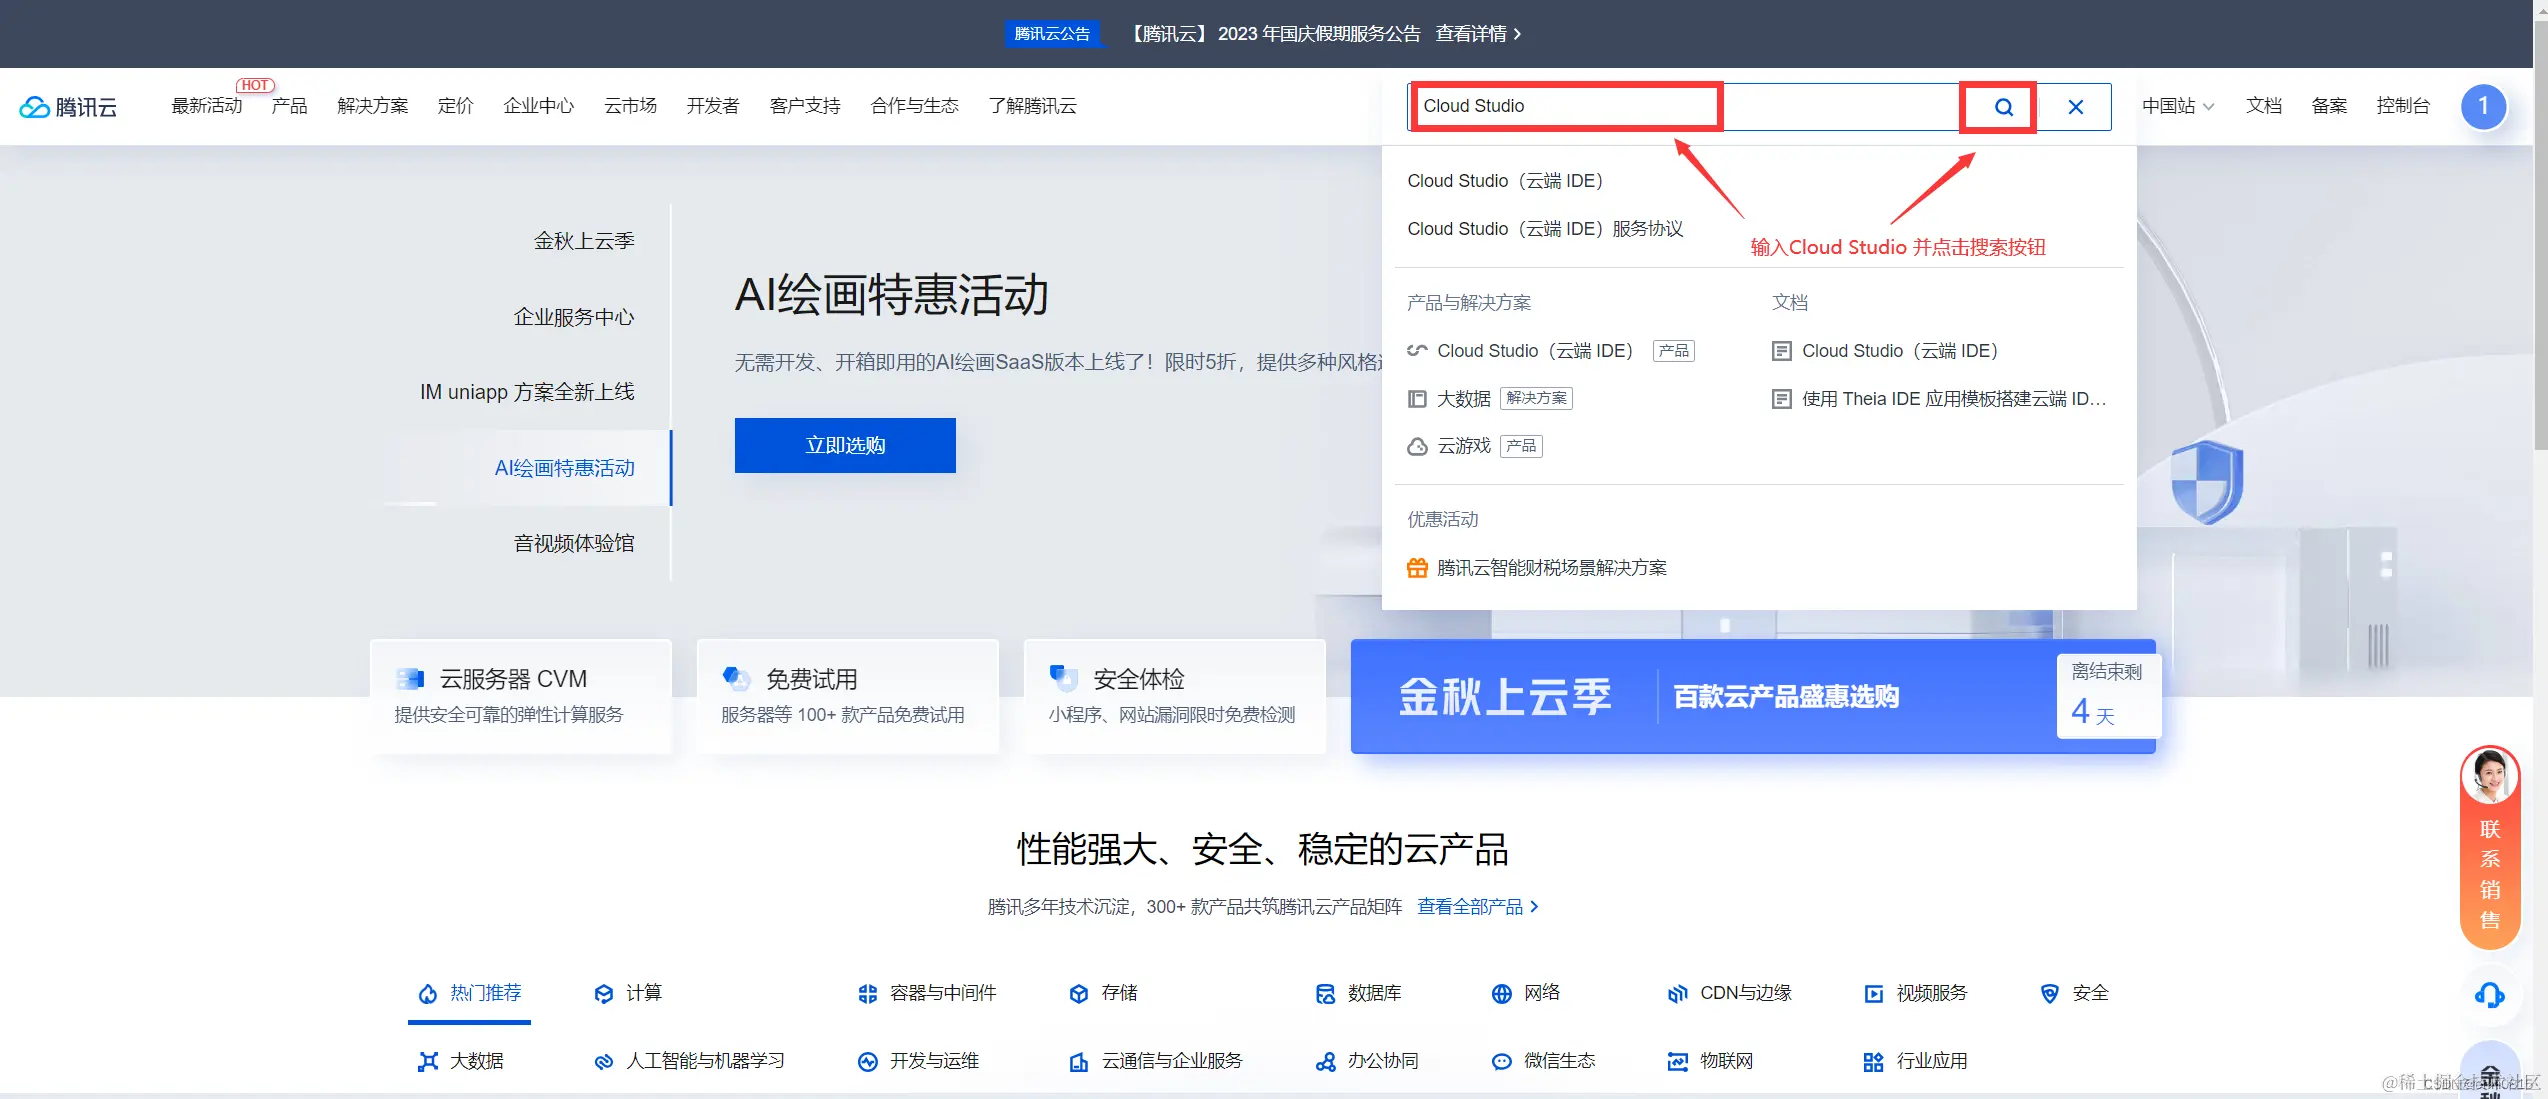Close the search box with X icon

(x=2075, y=107)
